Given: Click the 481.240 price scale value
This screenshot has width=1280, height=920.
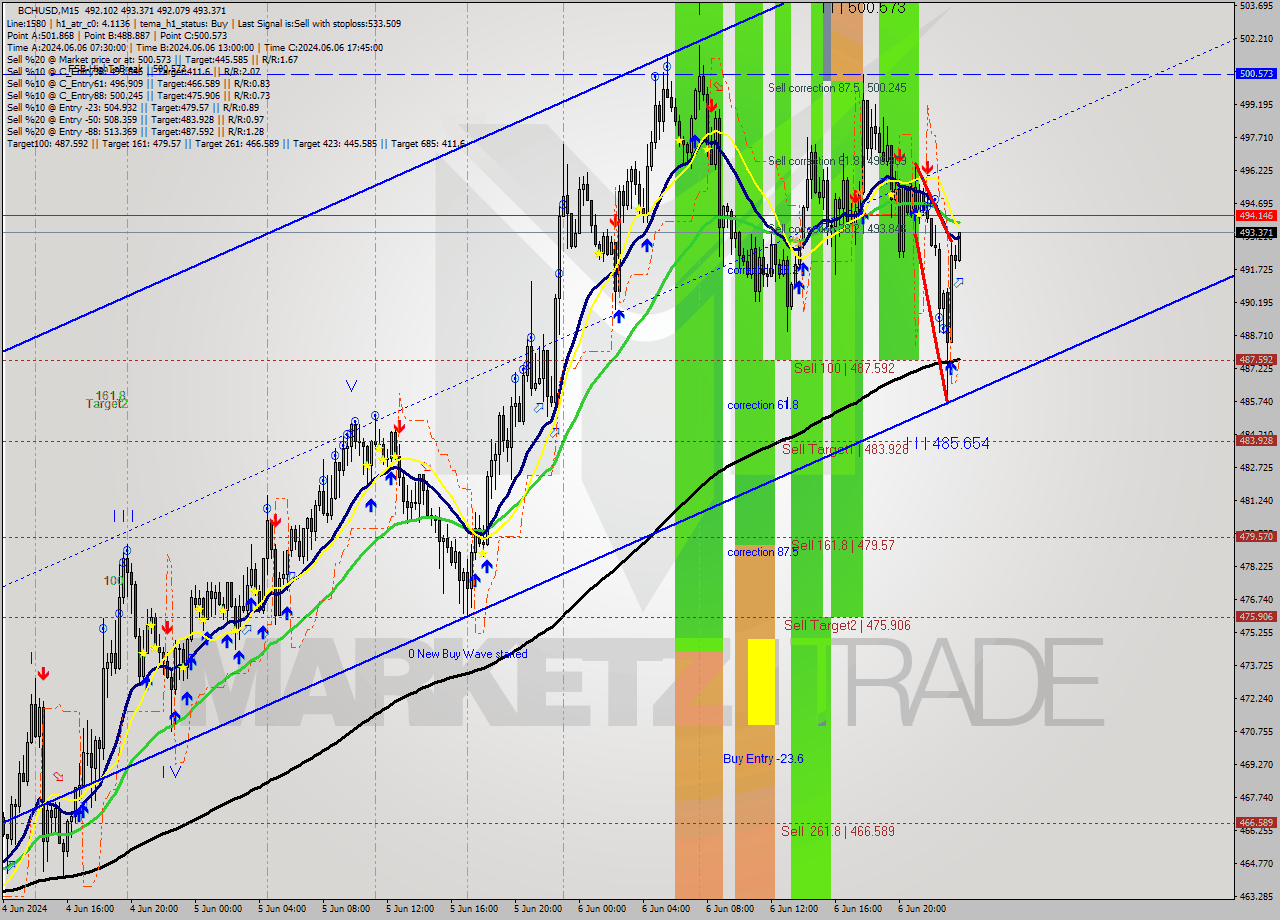Looking at the screenshot, I should click(1256, 500).
